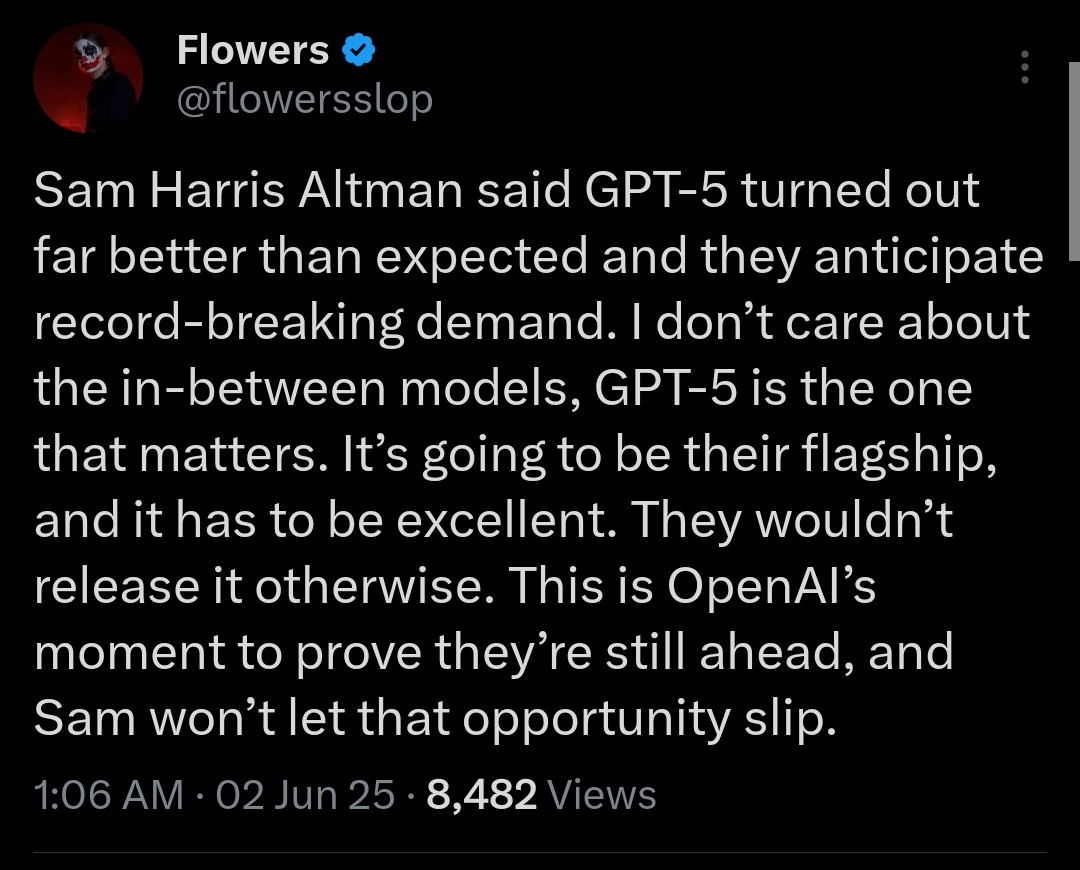Click the display name "Flowers"
1080x870 pixels.
tap(252, 50)
